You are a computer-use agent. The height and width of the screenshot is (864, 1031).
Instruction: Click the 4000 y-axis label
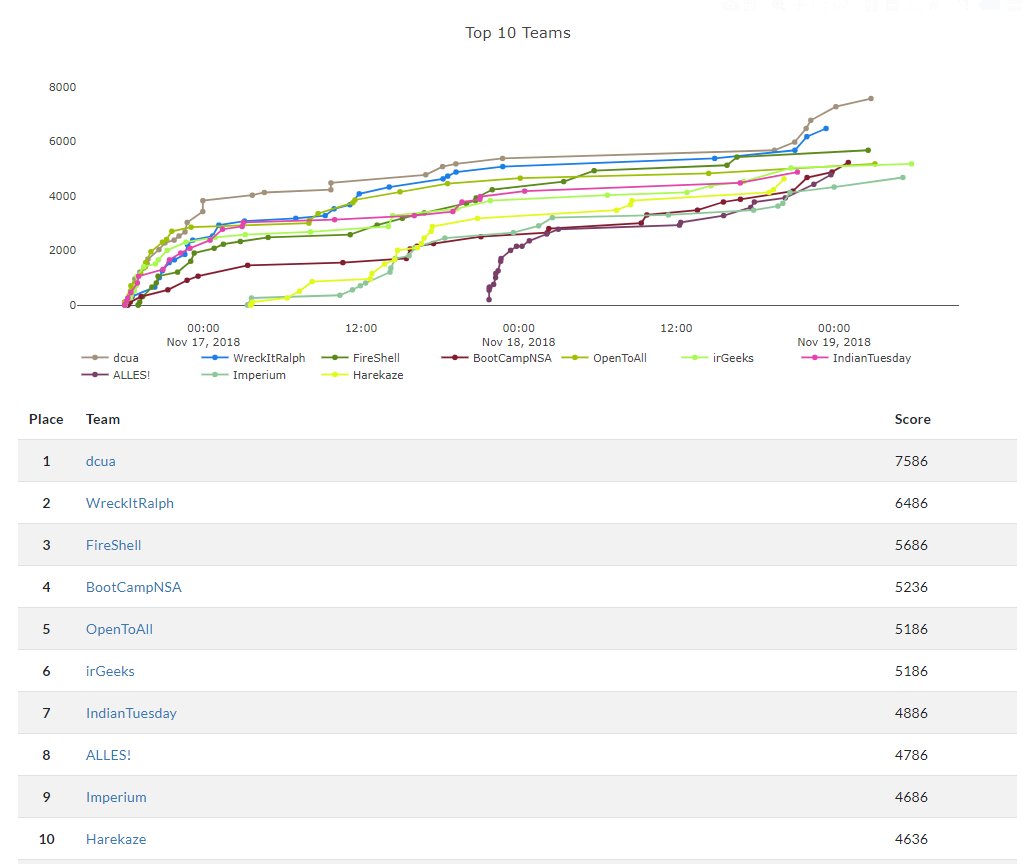point(62,196)
